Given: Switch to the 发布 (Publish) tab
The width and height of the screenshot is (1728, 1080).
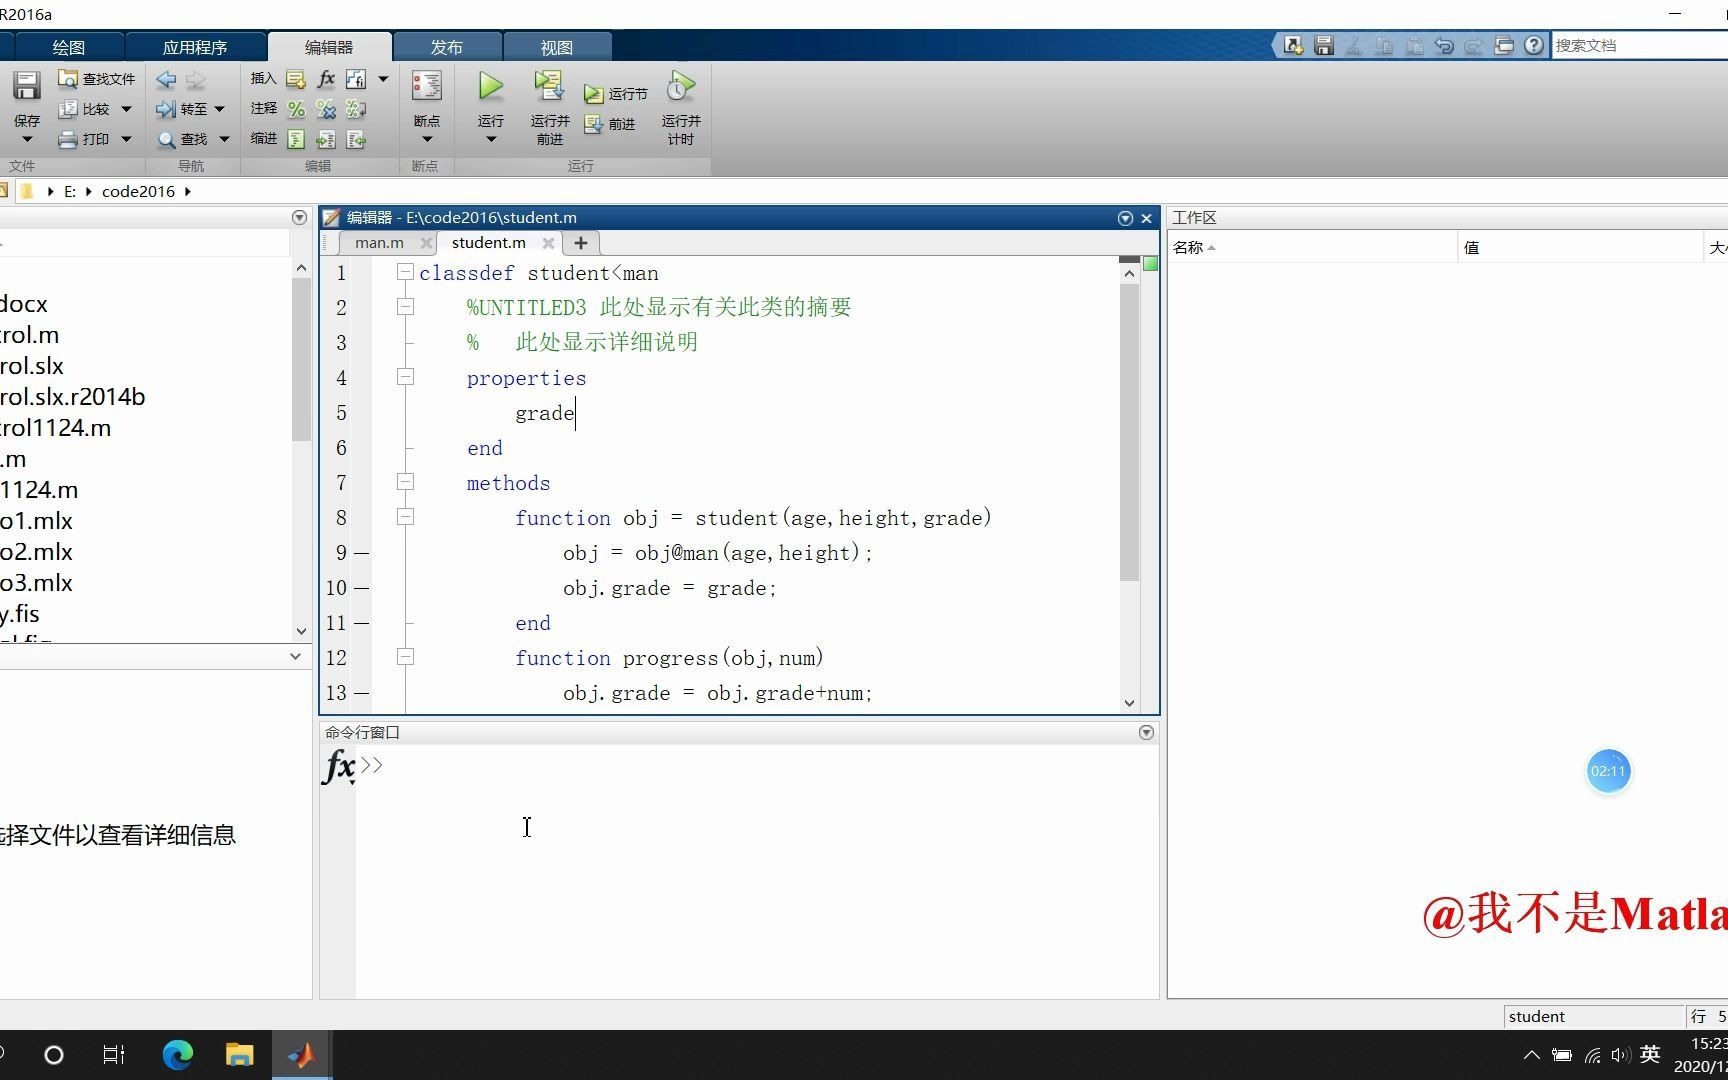Looking at the screenshot, I should coord(446,47).
